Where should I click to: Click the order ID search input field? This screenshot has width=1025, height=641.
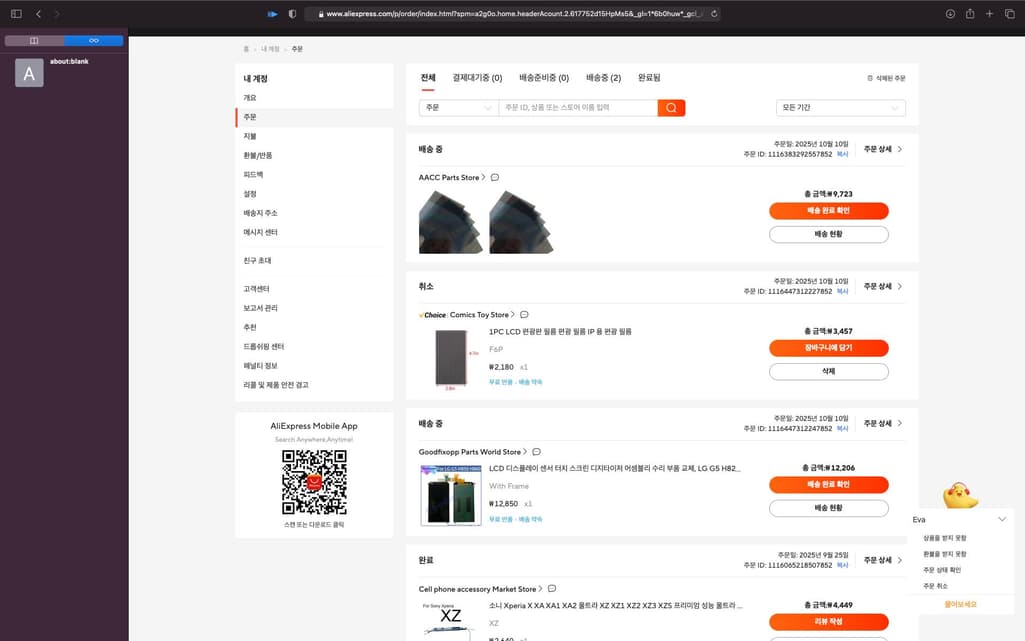577,108
